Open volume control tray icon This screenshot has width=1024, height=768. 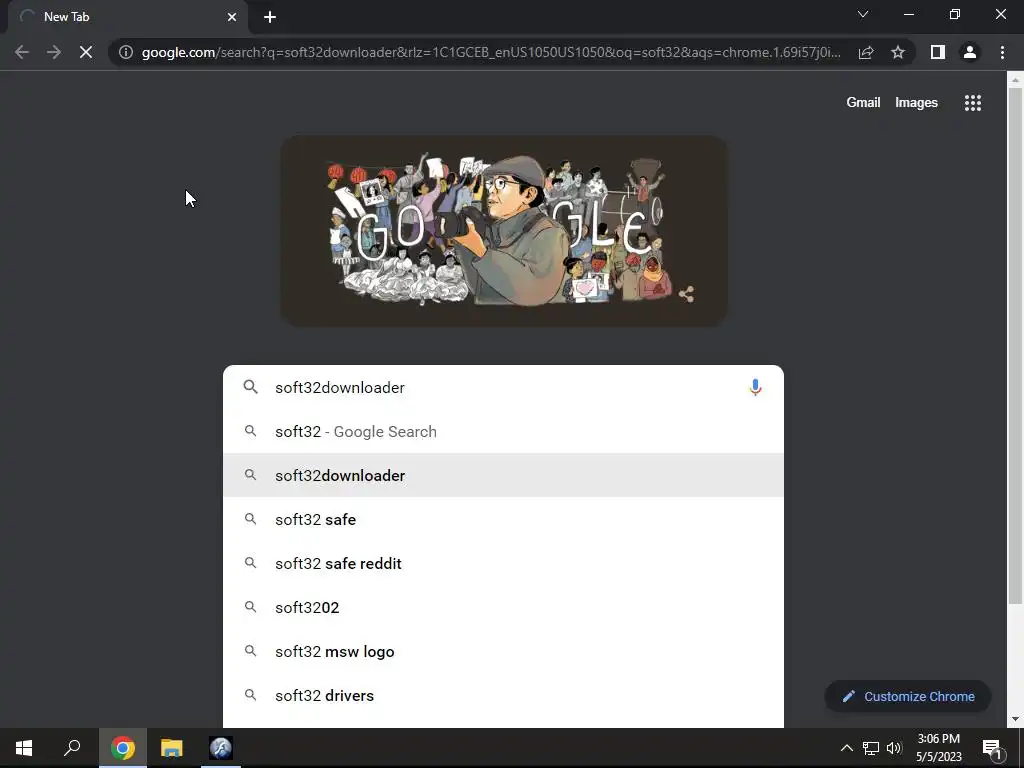point(894,748)
